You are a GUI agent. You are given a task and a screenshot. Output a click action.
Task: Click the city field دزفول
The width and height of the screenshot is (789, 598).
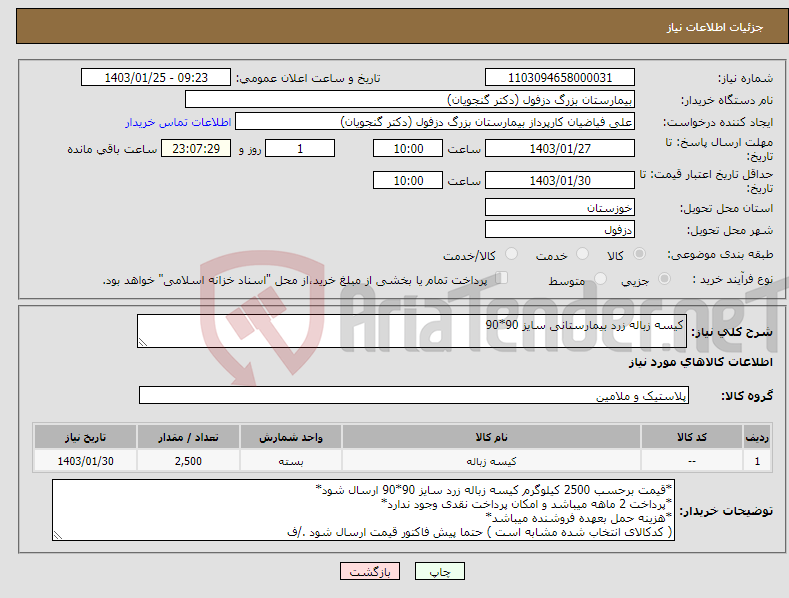coord(560,230)
